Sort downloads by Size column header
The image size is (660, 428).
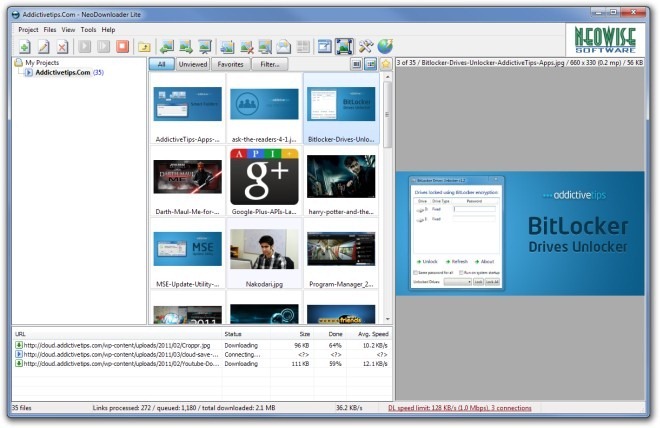[x=291, y=334]
